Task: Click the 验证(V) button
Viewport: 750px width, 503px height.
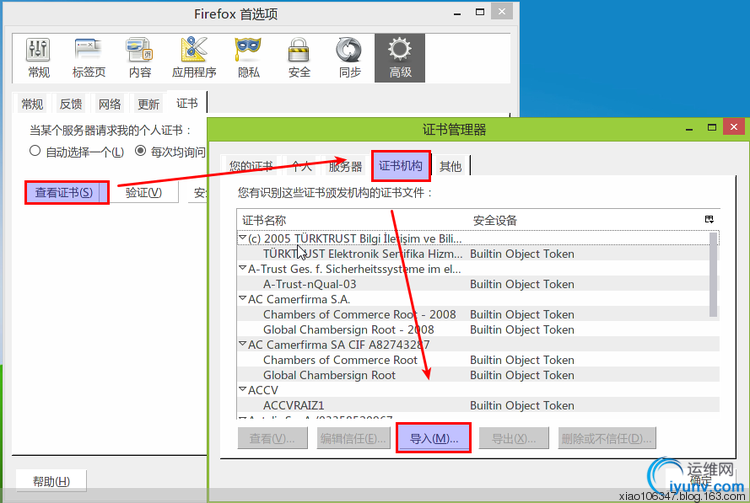Action: 143,192
